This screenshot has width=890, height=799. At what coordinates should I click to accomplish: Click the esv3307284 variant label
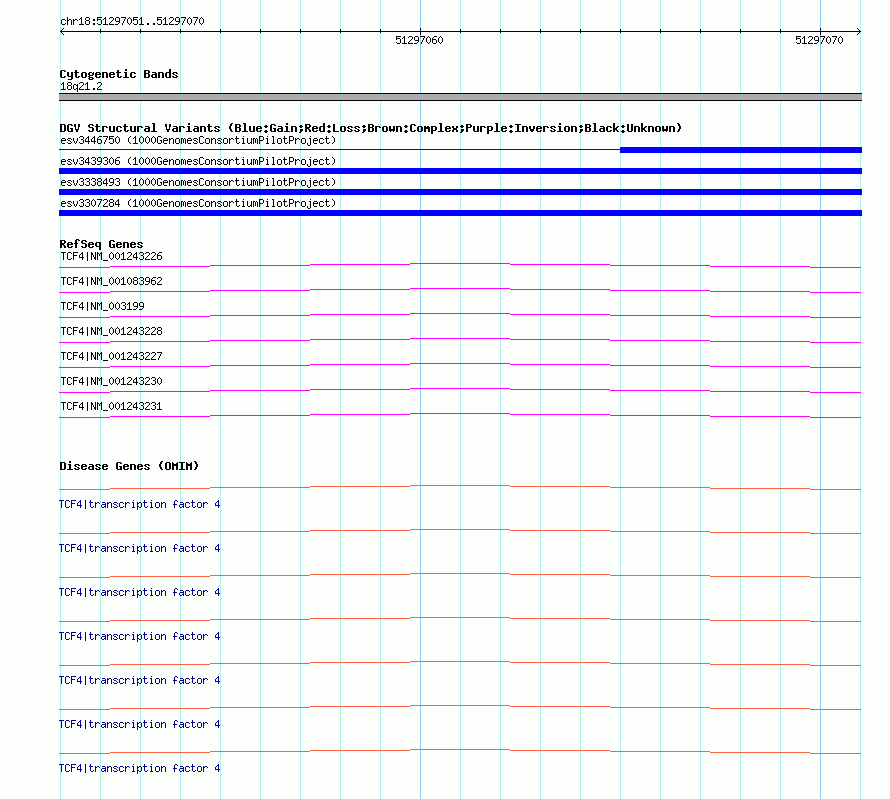[x=198, y=203]
